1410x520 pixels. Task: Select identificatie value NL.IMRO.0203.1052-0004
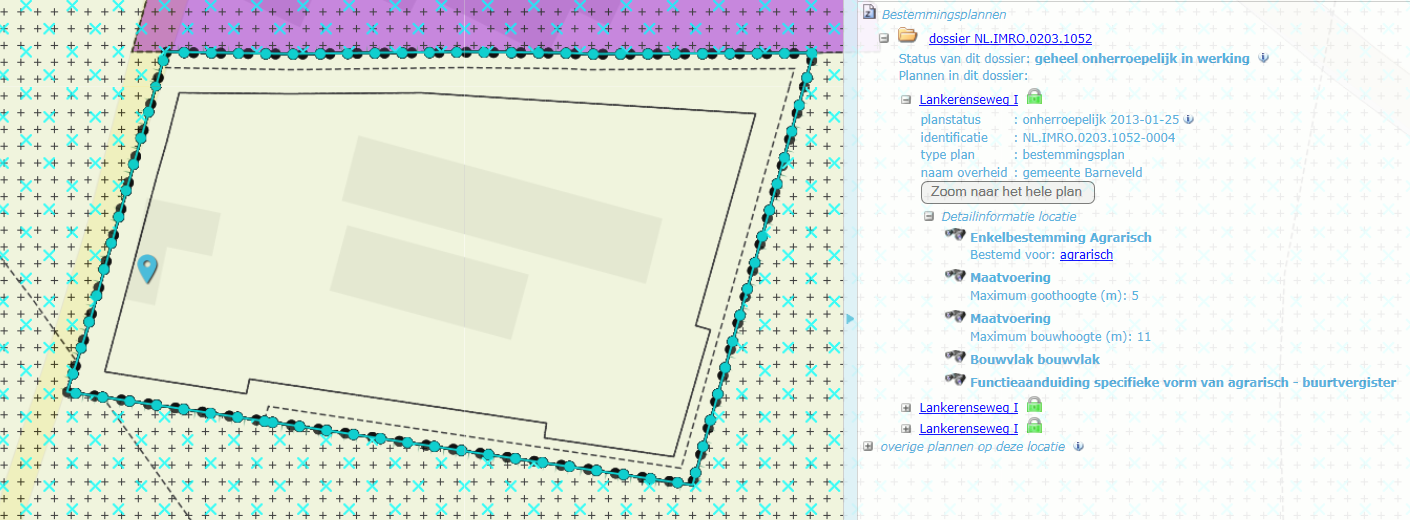(1098, 137)
